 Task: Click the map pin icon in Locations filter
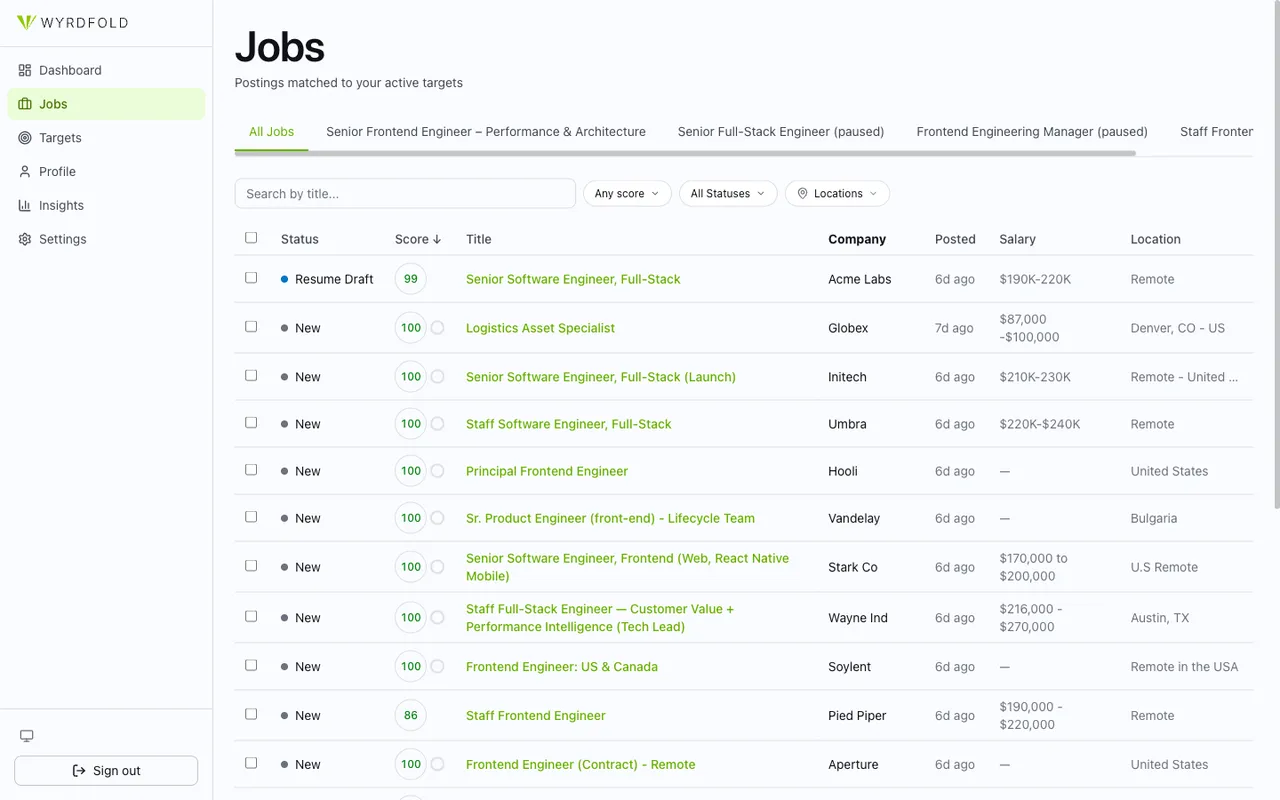(x=802, y=194)
